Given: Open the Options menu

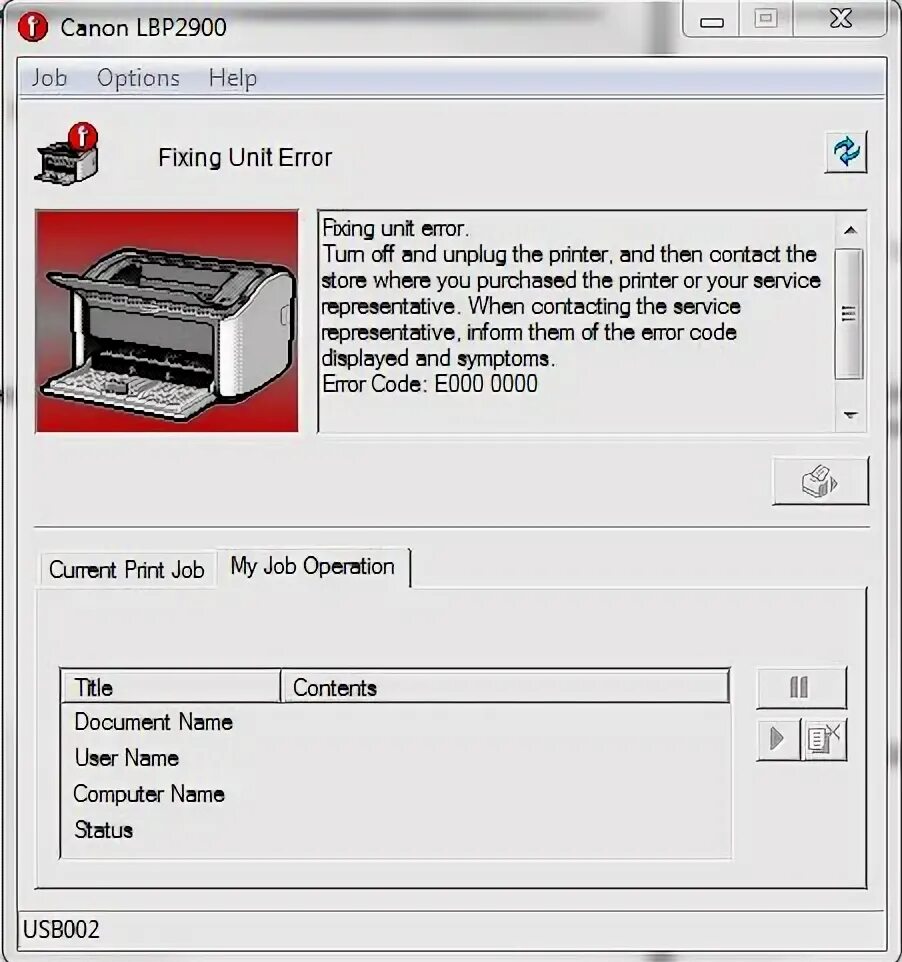Looking at the screenshot, I should (x=138, y=78).
